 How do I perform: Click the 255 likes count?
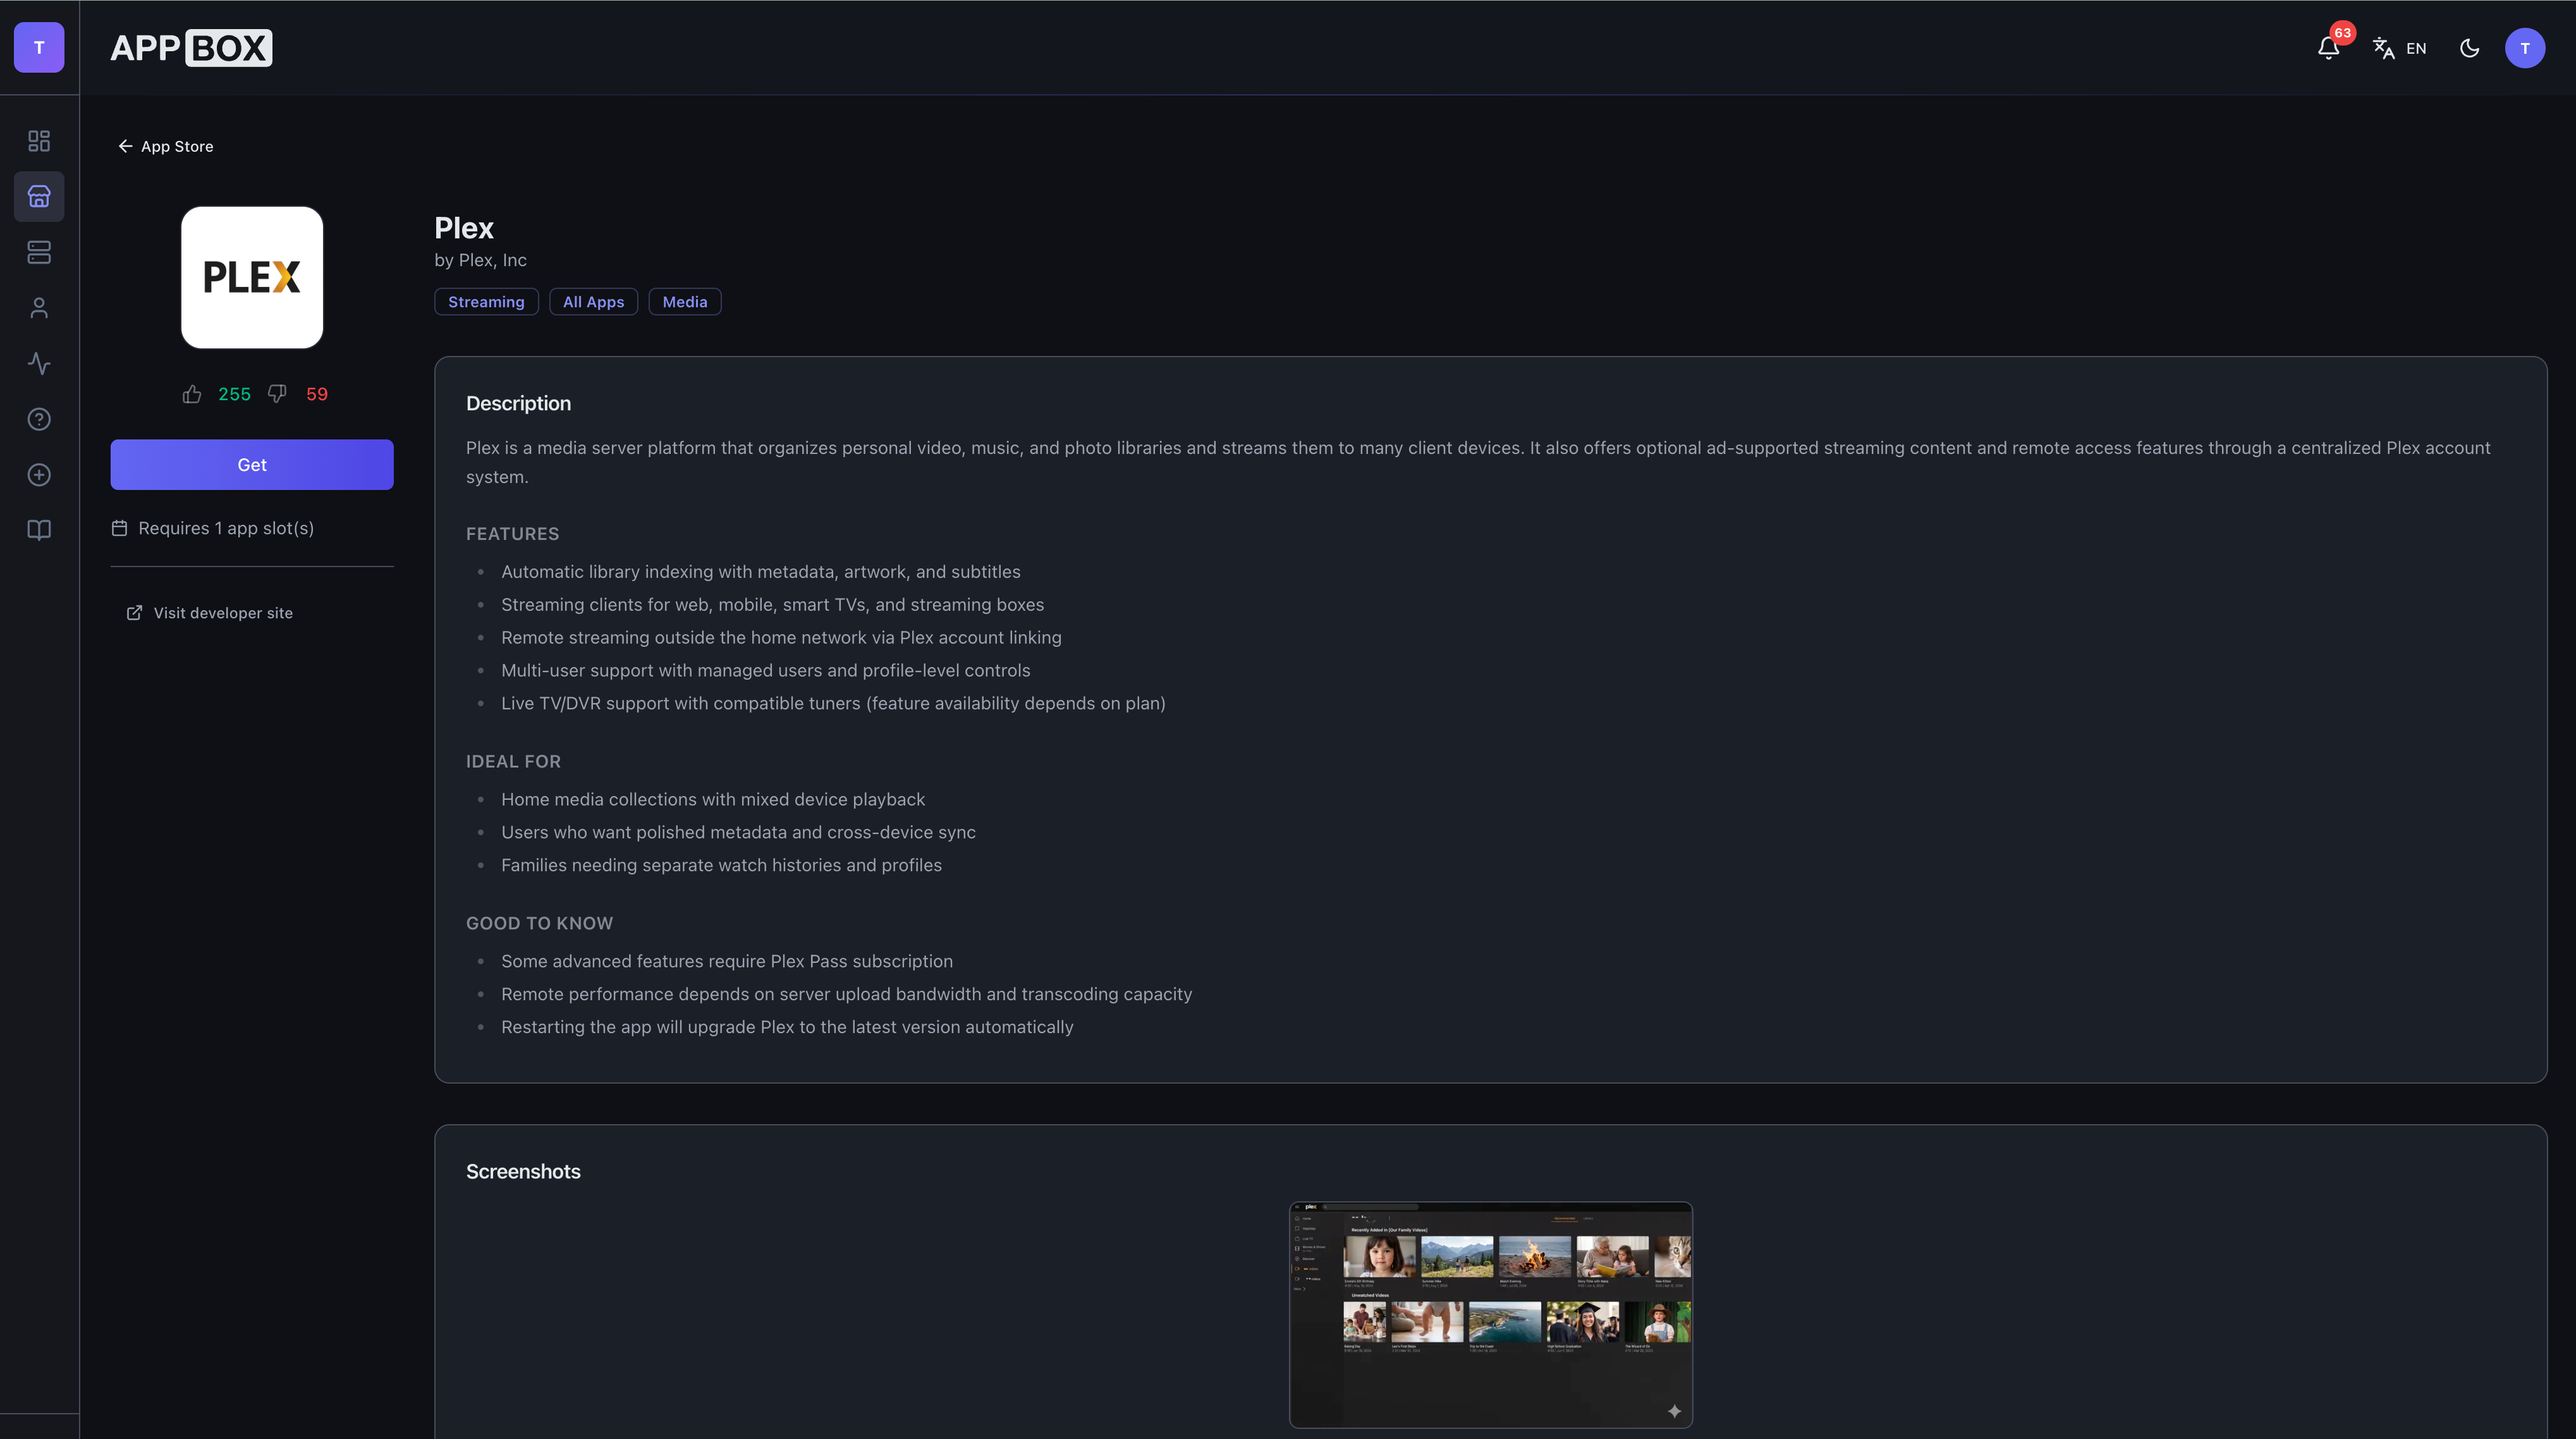[235, 394]
